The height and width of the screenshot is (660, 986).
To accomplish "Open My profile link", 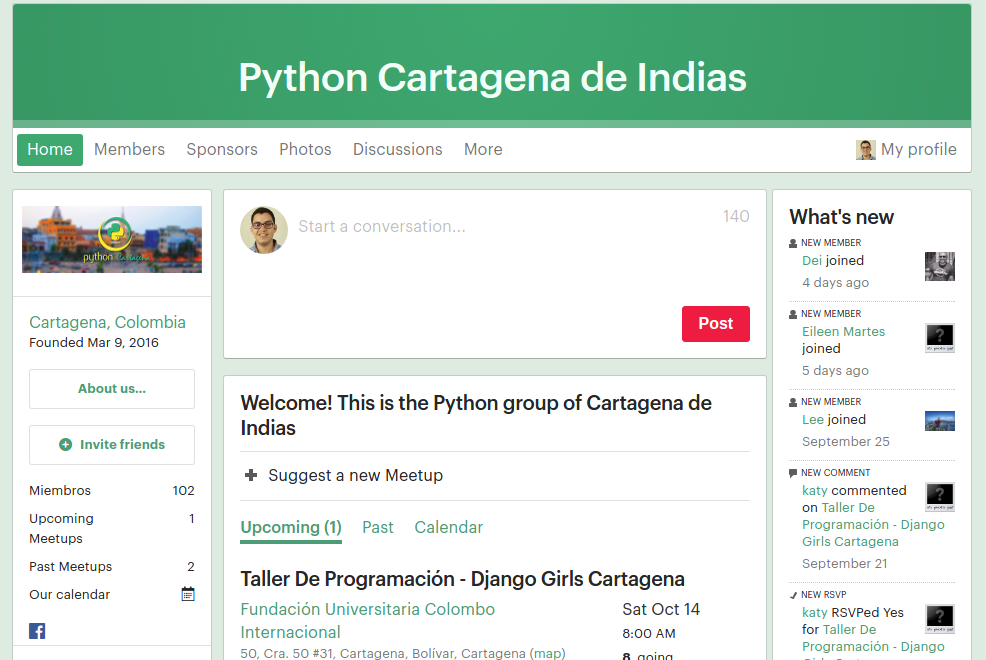I will tap(919, 150).
